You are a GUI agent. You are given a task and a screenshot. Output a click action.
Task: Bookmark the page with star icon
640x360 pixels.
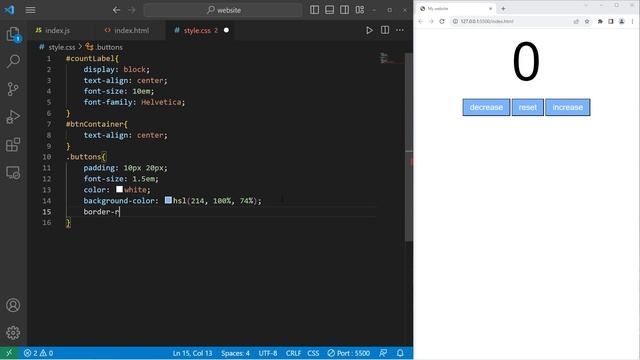pos(587,21)
